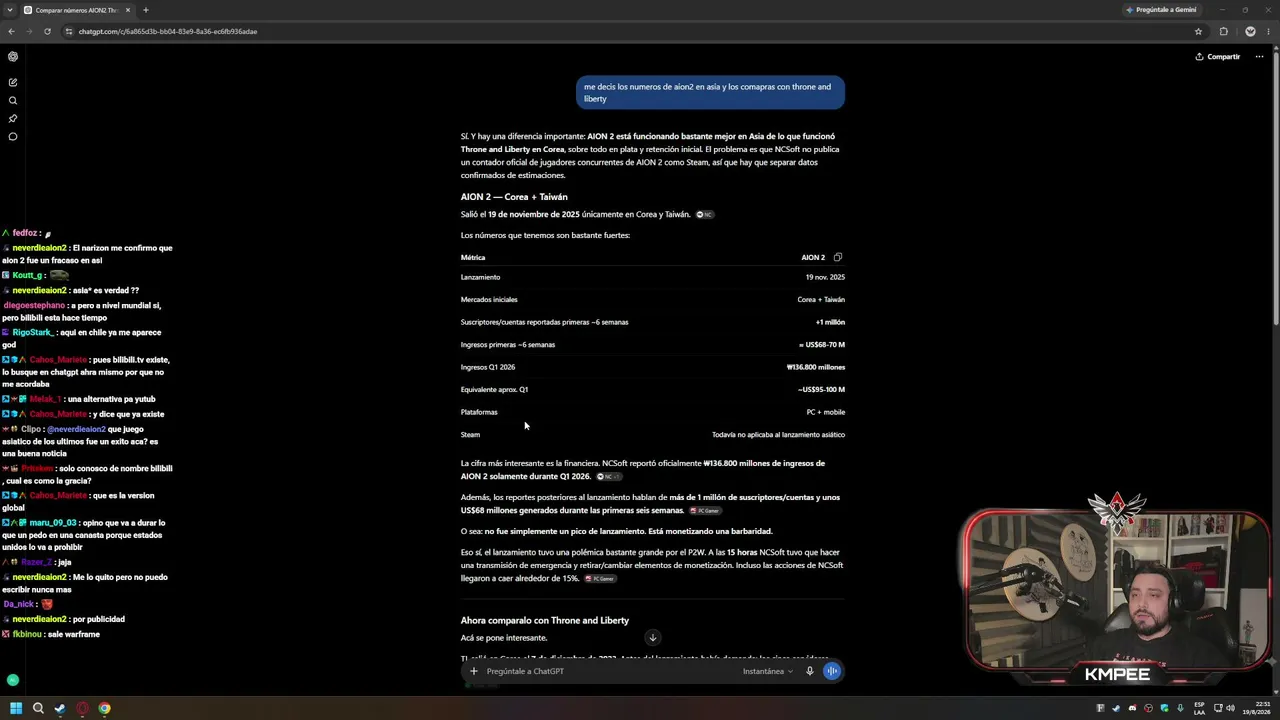Viewport: 1280px width, 720px height.
Task: Click the pin icon in ChatGPT sidebar
Action: pyautogui.click(x=13, y=118)
